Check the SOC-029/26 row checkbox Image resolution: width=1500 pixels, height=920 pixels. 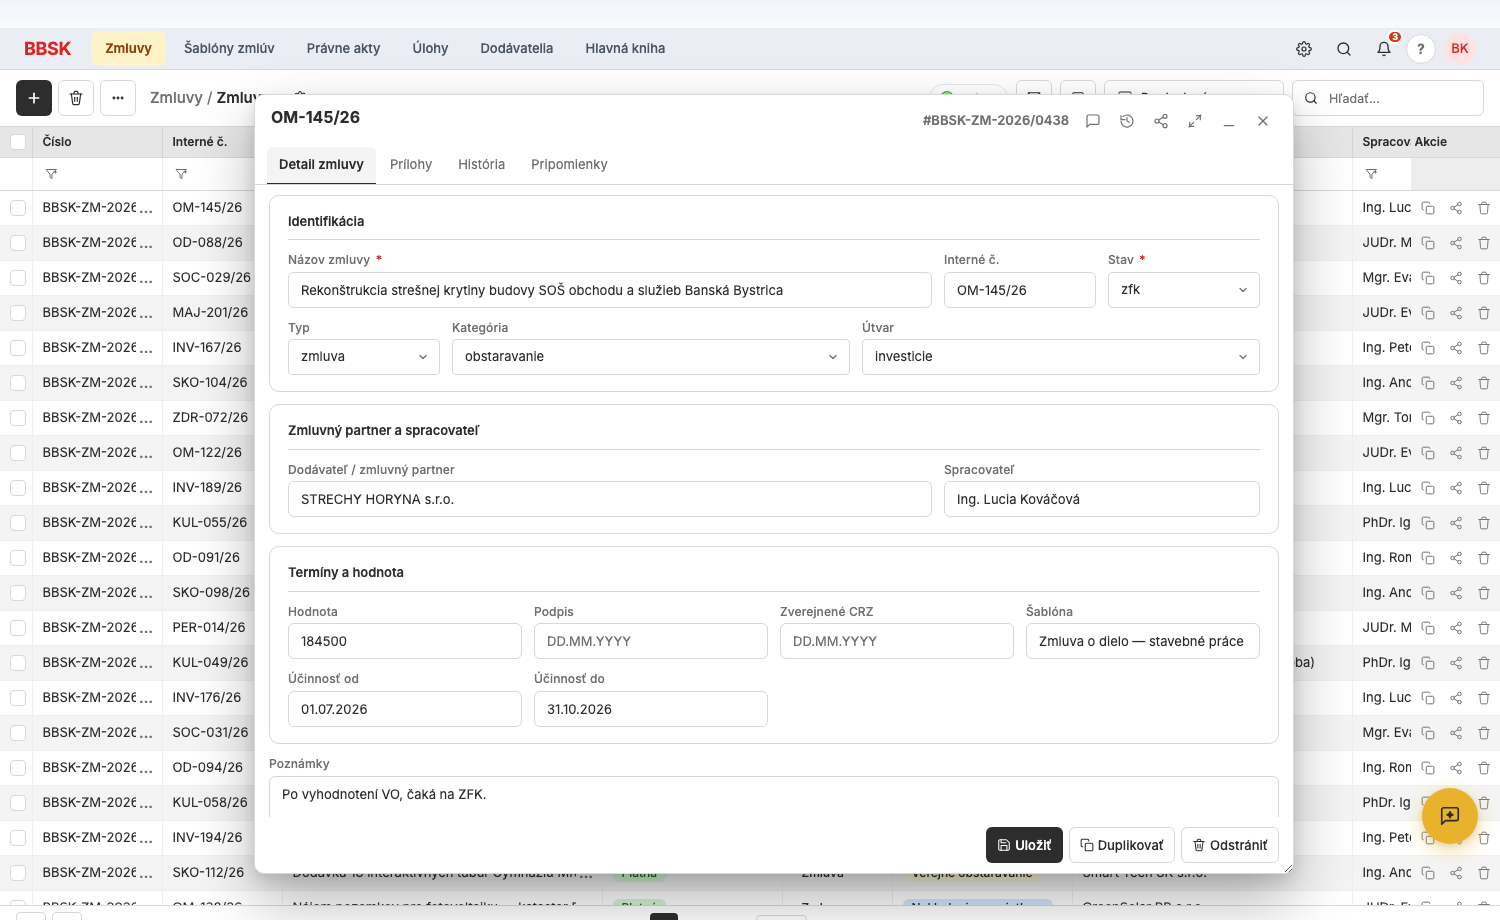tap(18, 278)
